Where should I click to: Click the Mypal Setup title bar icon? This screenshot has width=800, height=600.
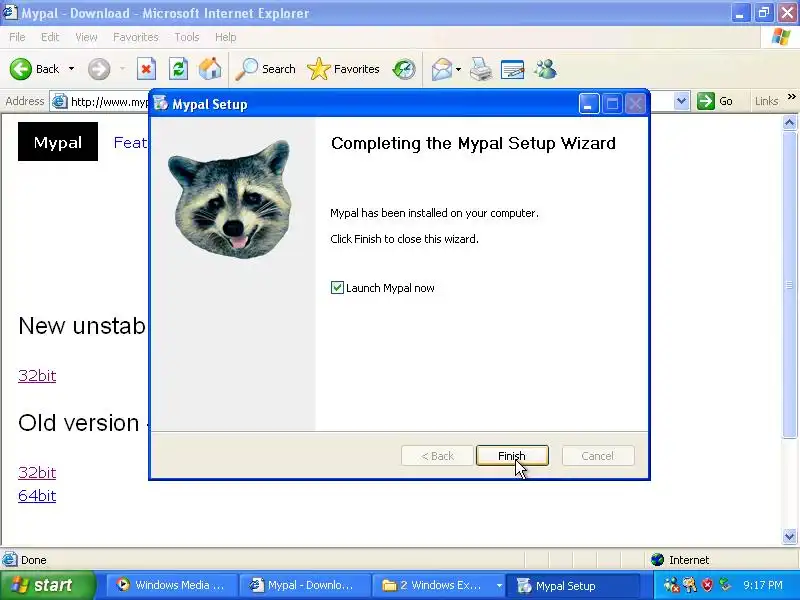[x=161, y=104]
